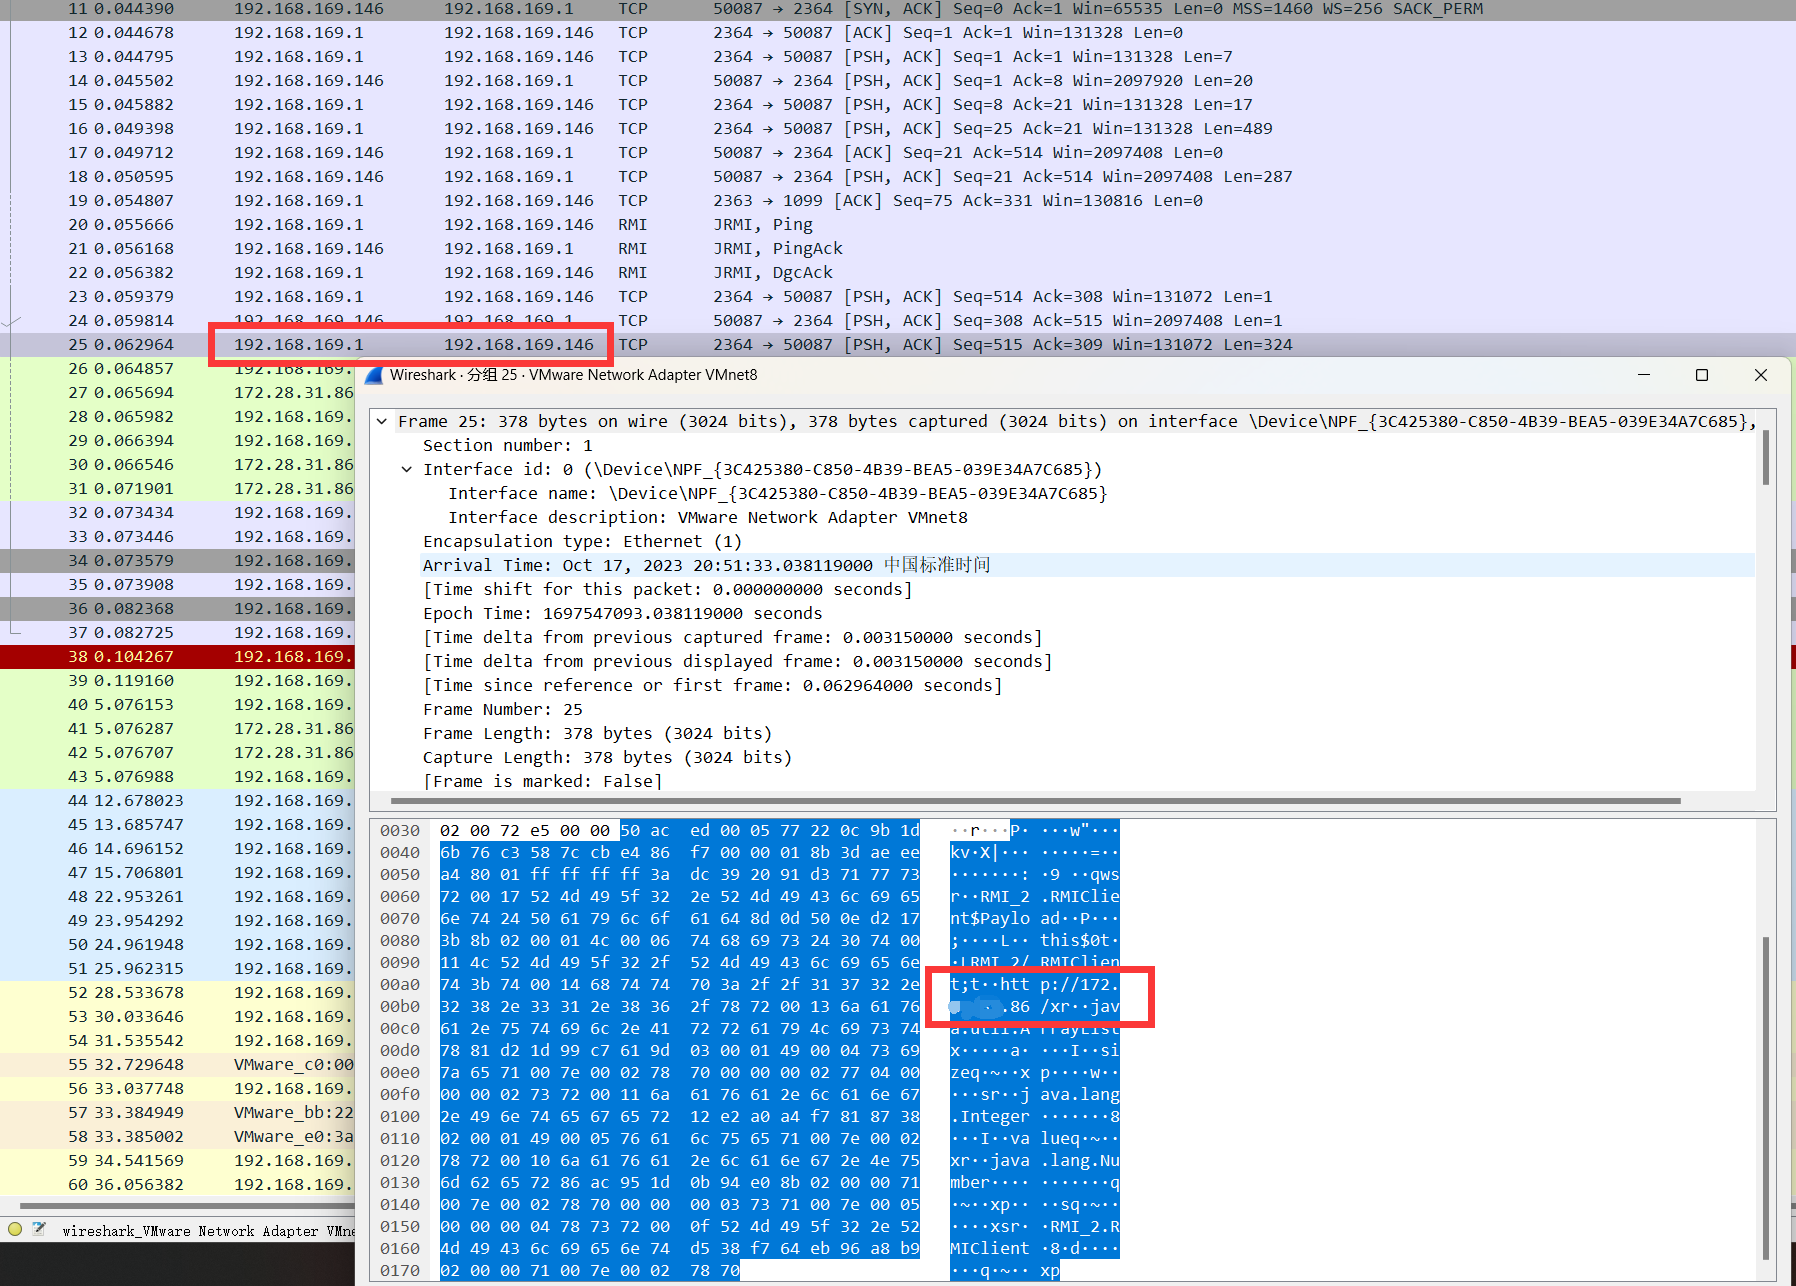Select packet 18 with Len=287

point(898,177)
